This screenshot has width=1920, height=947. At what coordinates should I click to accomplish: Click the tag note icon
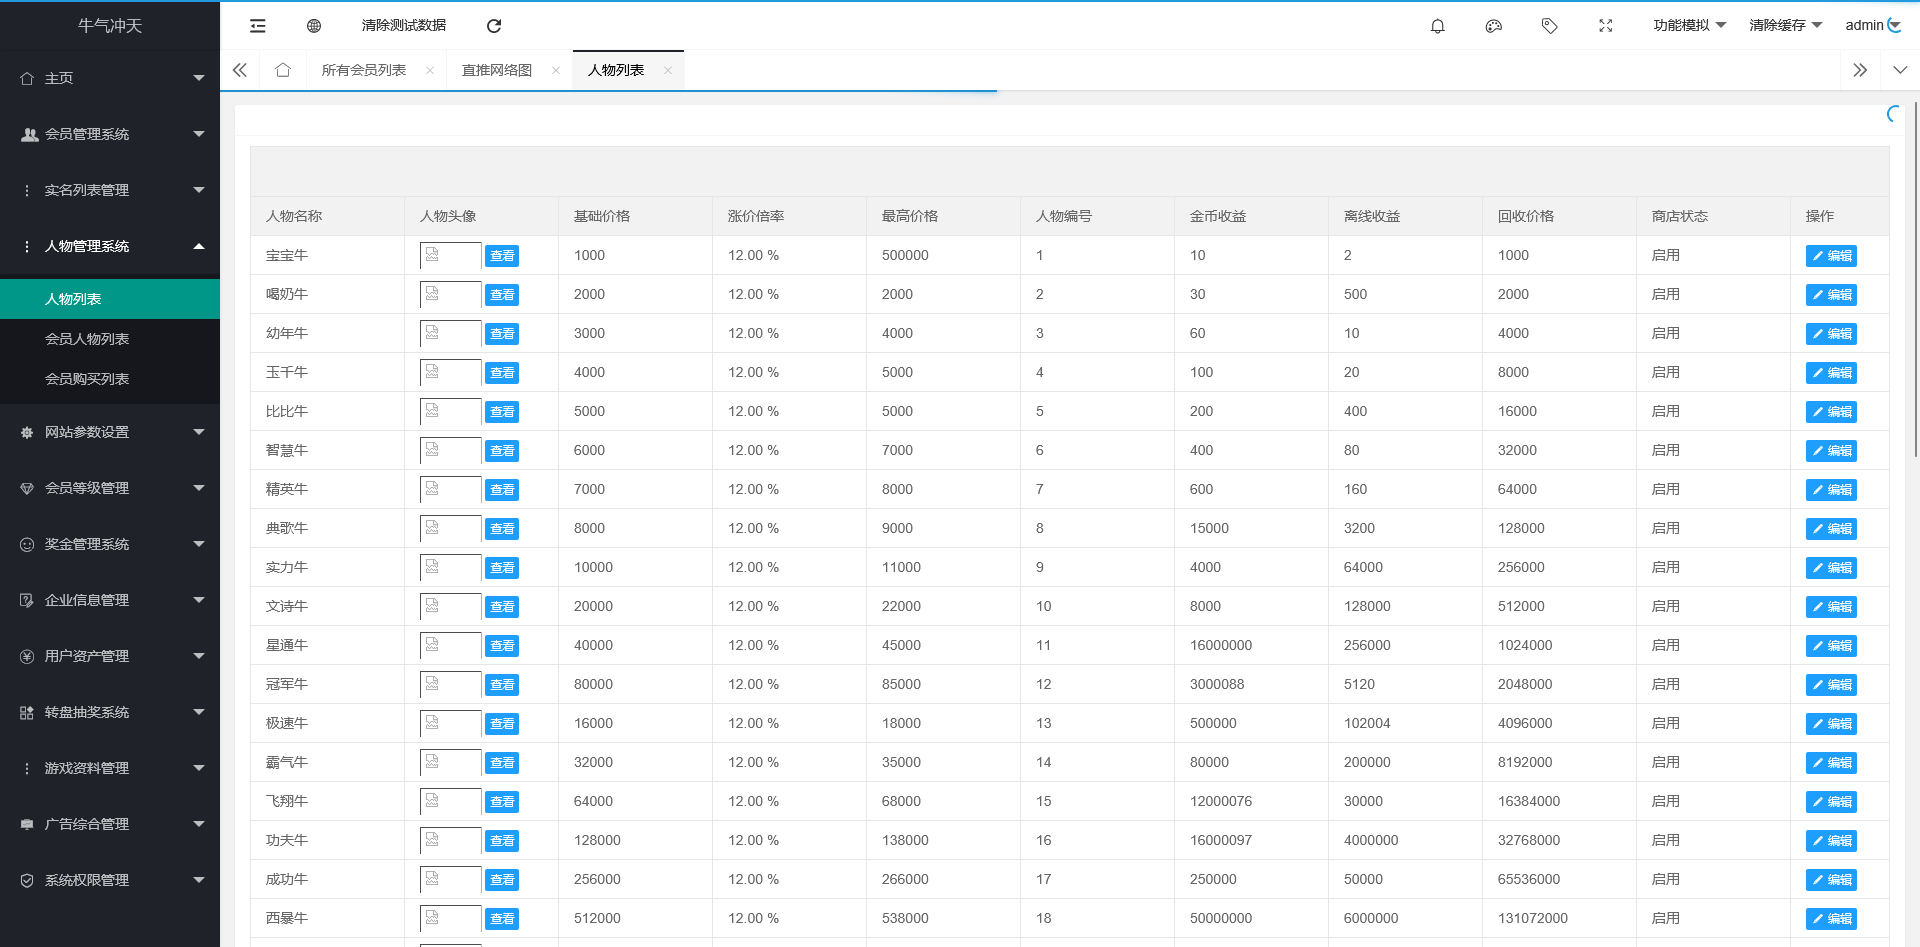1550,26
